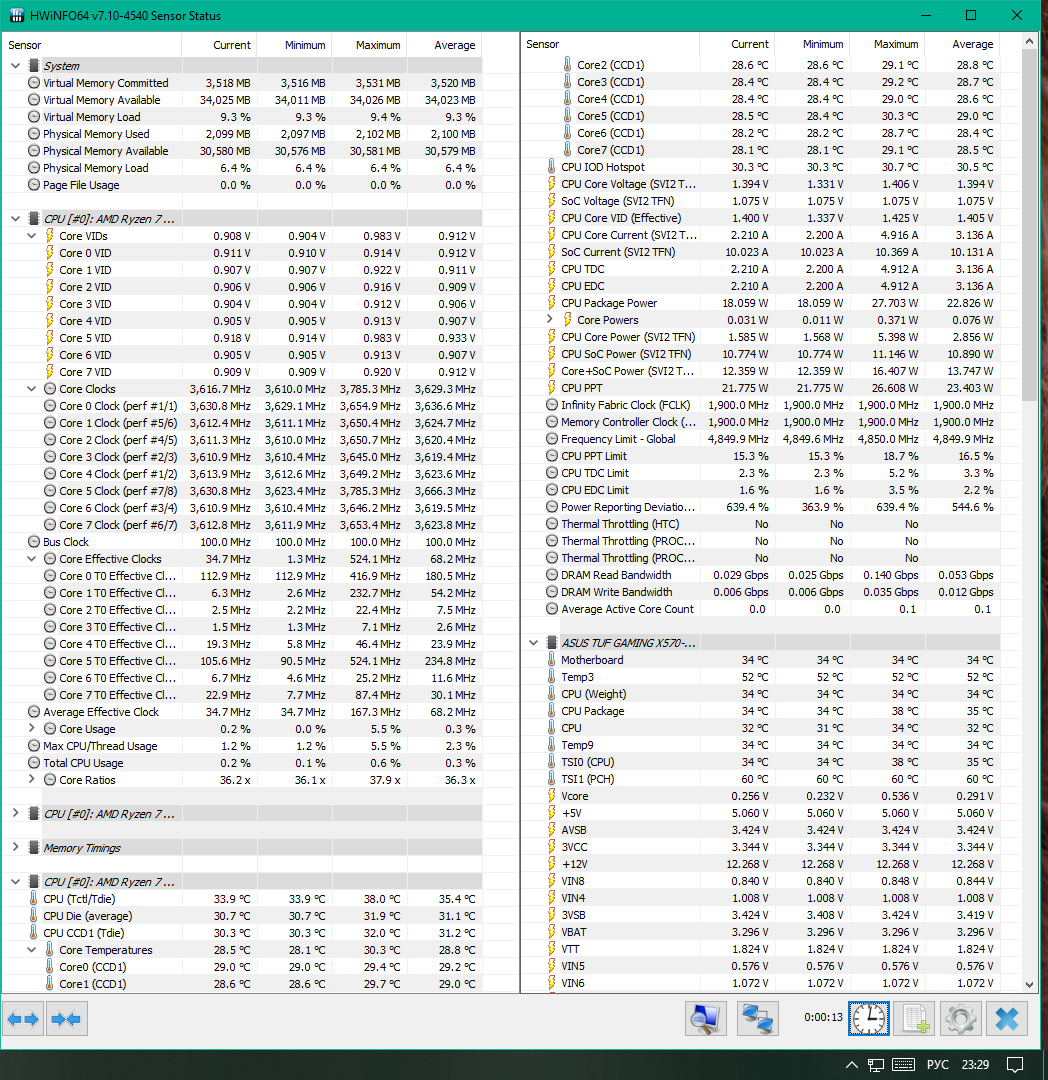
Task: Click the thermometer icon for CPU (Tctl/Tdie)
Action: pos(34,899)
